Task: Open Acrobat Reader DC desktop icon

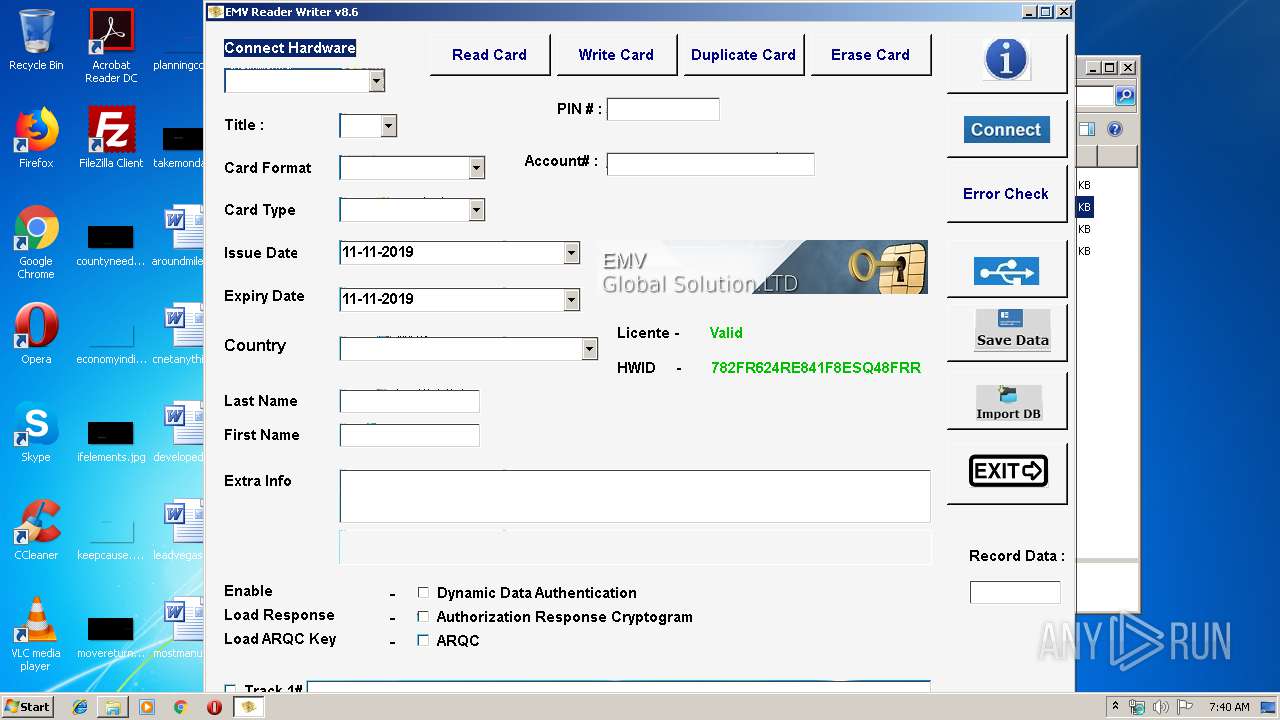Action: (x=111, y=46)
